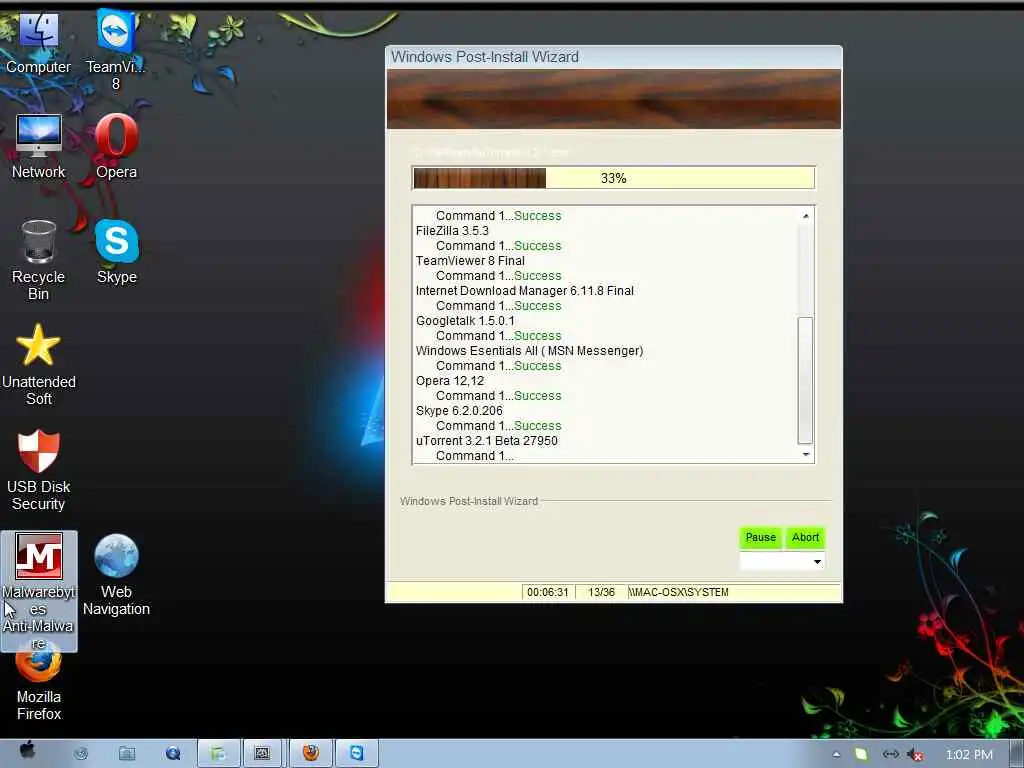Screen dimensions: 1024x768
Task: Select Malwarebytes Anti-Malware desktop icon
Action: click(39, 591)
